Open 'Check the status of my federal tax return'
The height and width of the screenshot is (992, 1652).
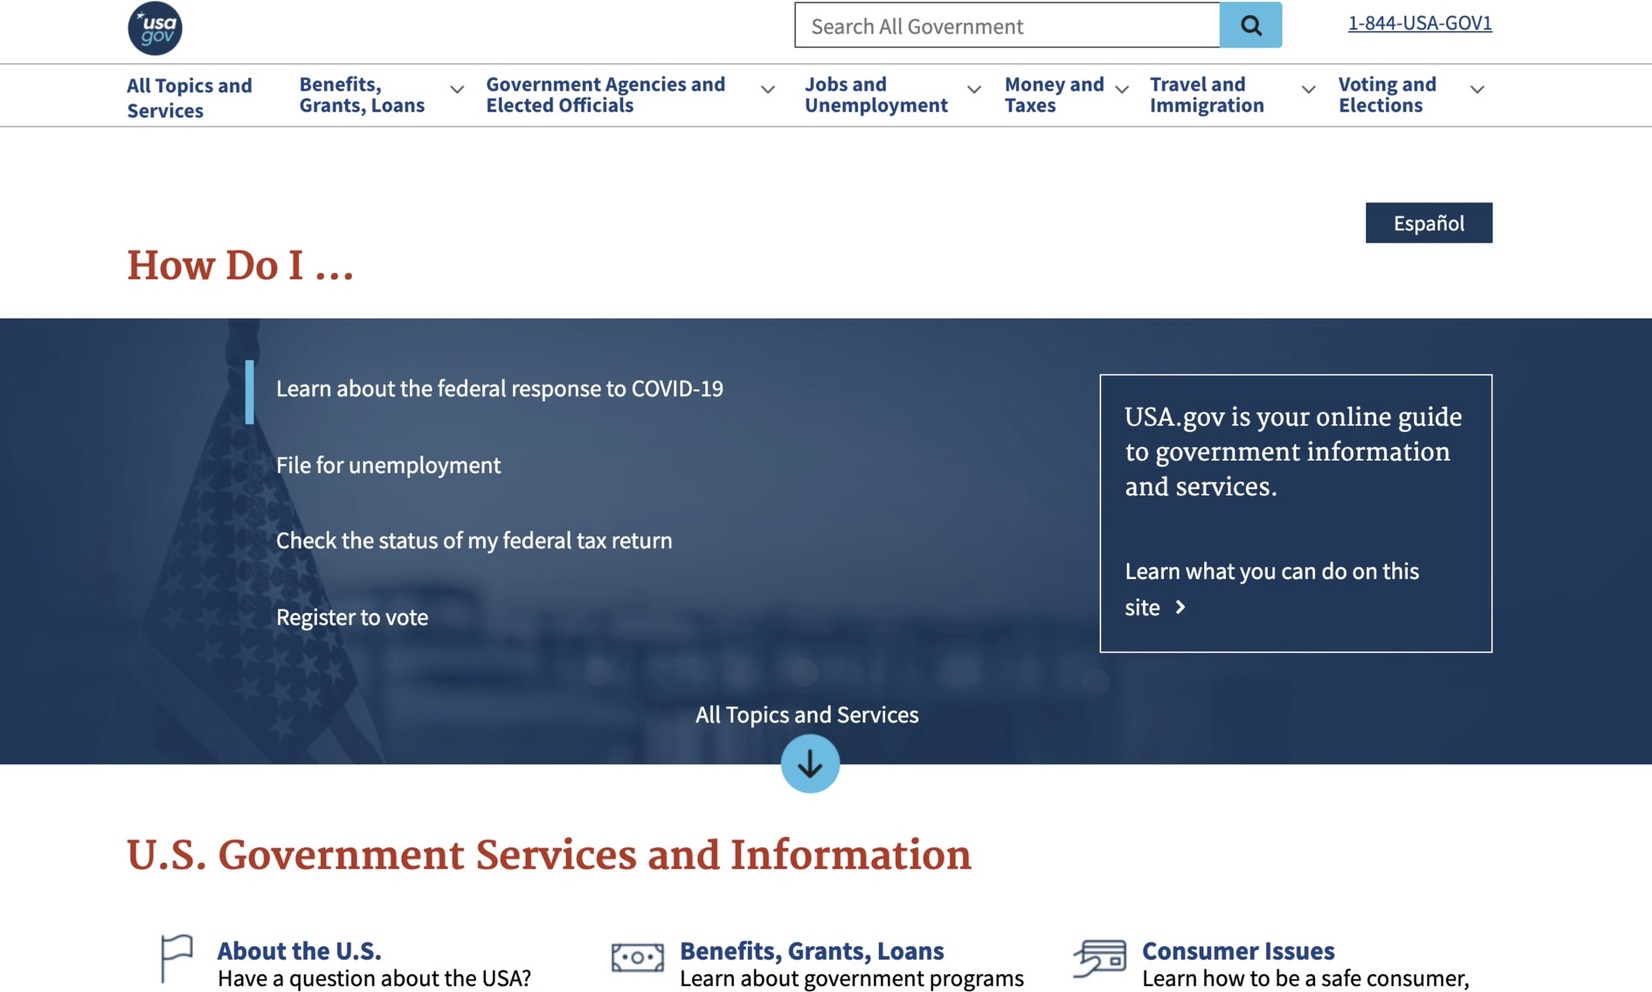point(474,541)
